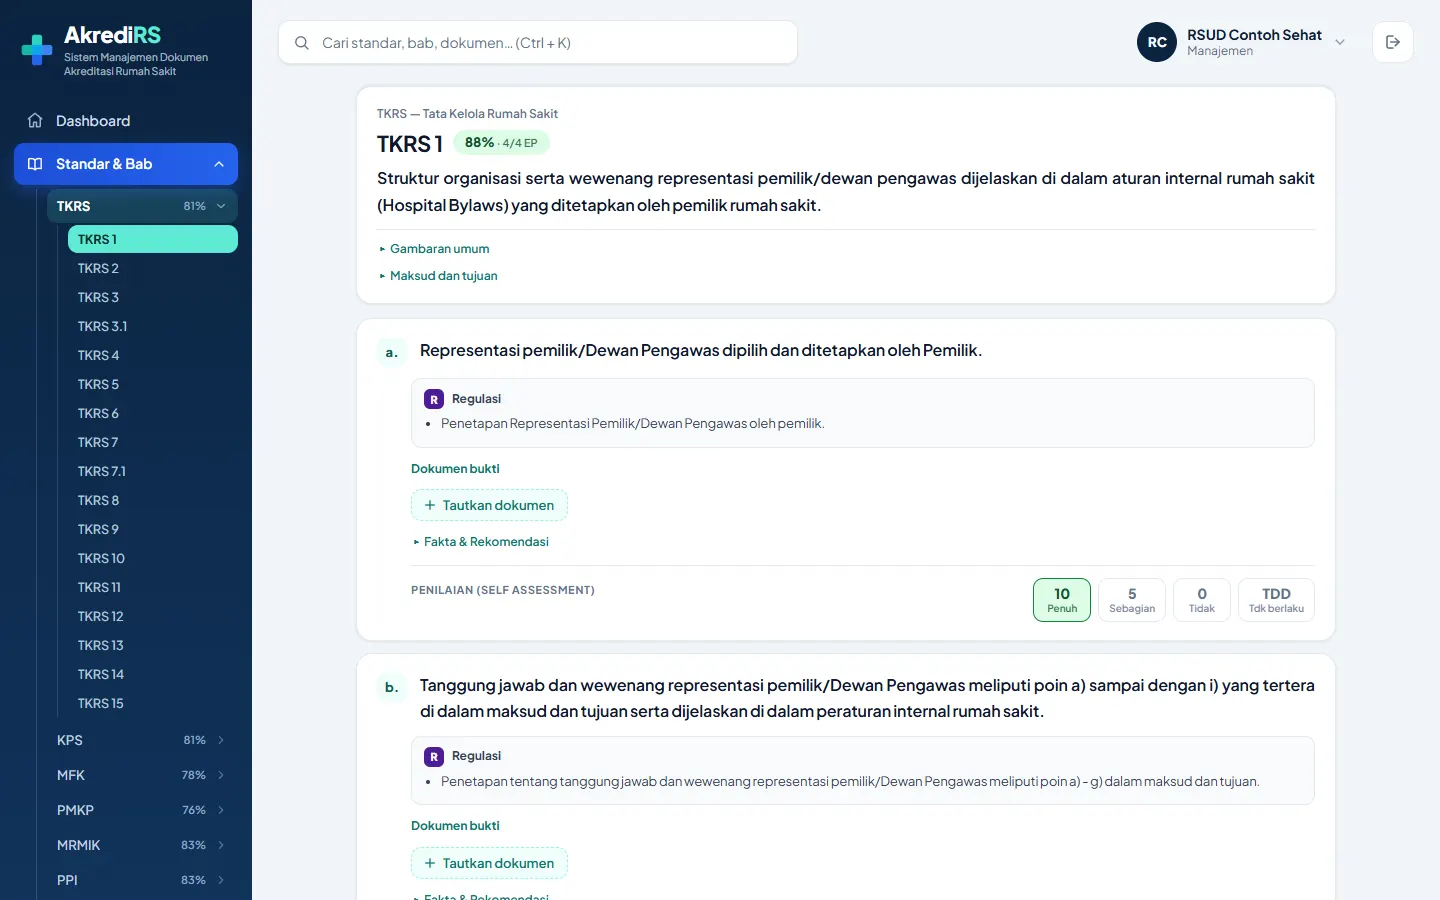
Task: Open TKRS 5 standard
Action: click(x=153, y=384)
